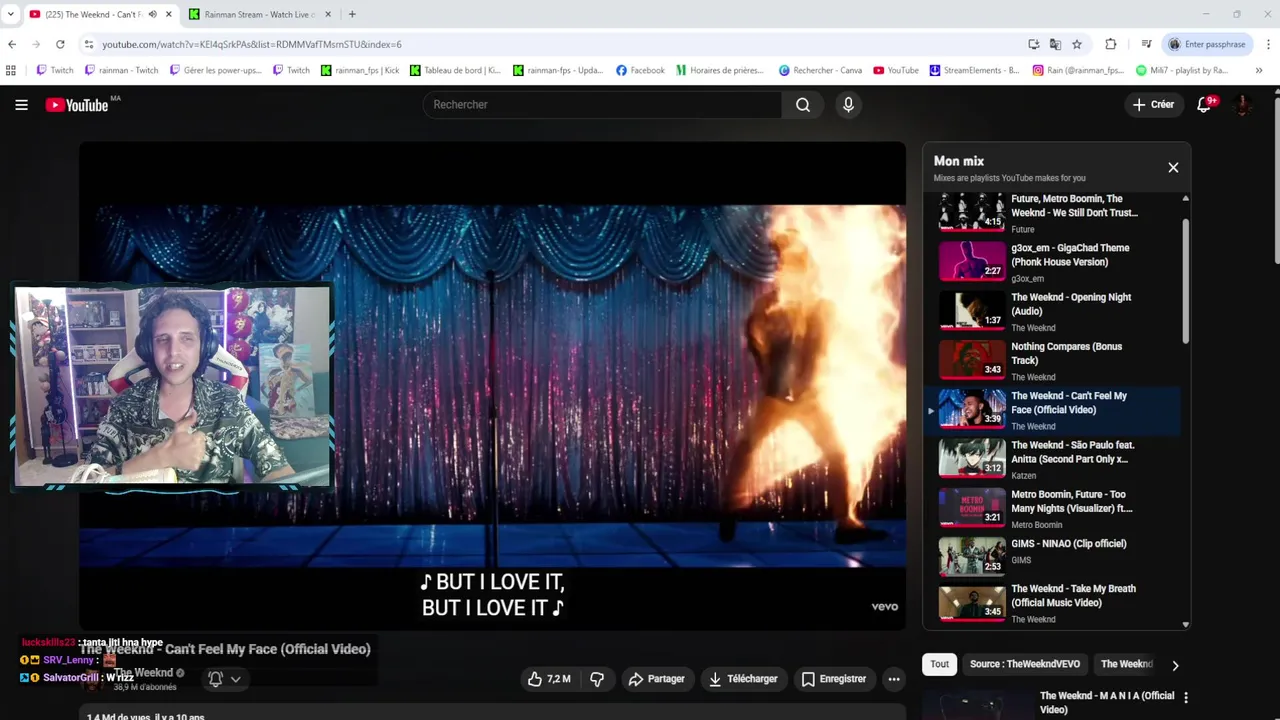Open the extensions puzzle icon
Viewport: 1280px width, 720px height.
tap(1111, 44)
